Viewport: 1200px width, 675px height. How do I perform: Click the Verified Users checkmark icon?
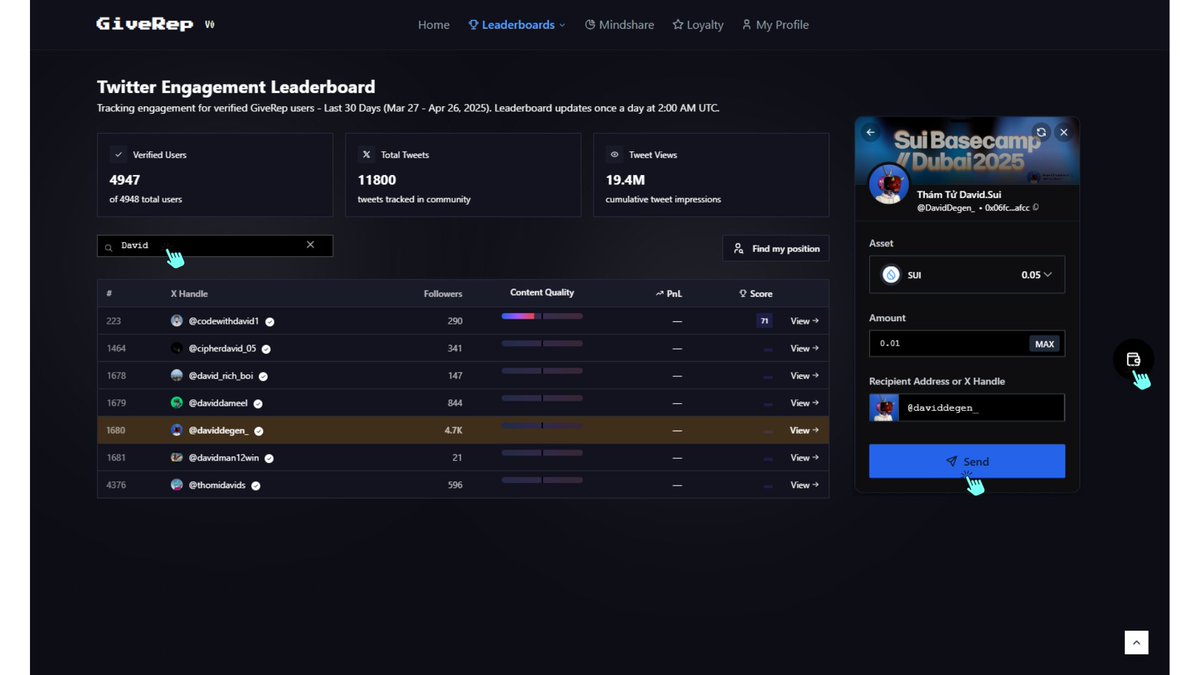pyautogui.click(x=118, y=155)
